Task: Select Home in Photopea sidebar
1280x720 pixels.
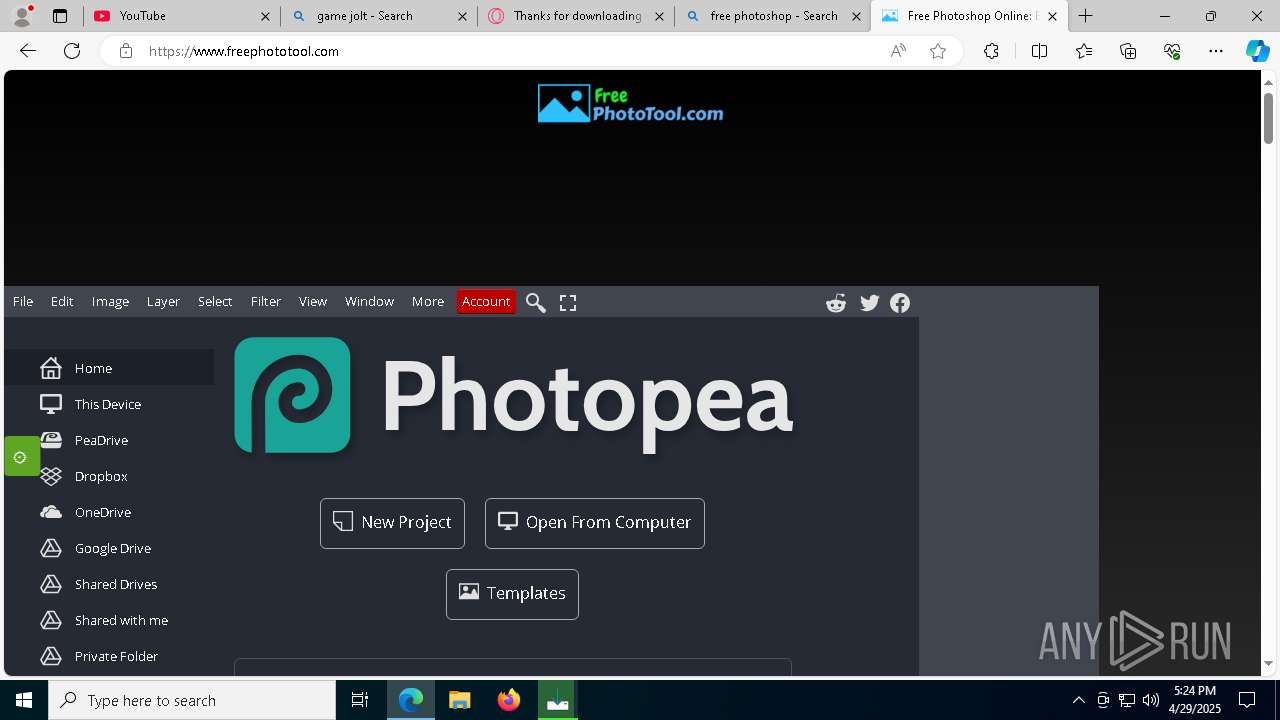Action: coord(110,368)
